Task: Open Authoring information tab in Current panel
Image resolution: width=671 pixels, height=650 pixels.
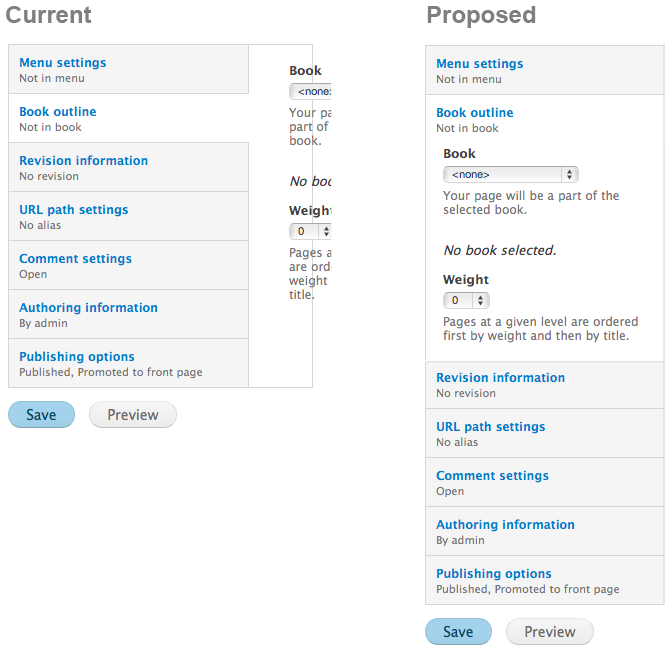Action: point(89,308)
